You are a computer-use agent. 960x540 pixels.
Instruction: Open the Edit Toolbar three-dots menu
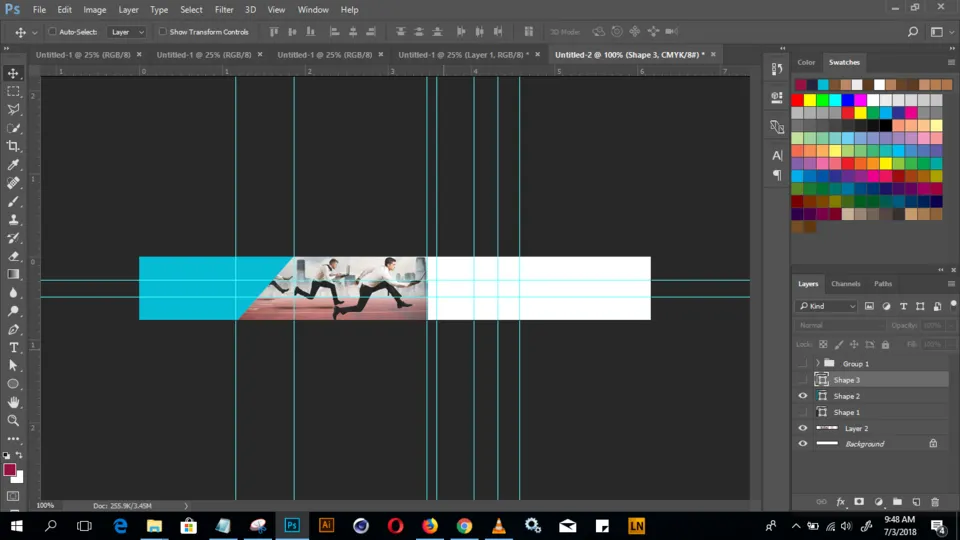coord(13,439)
